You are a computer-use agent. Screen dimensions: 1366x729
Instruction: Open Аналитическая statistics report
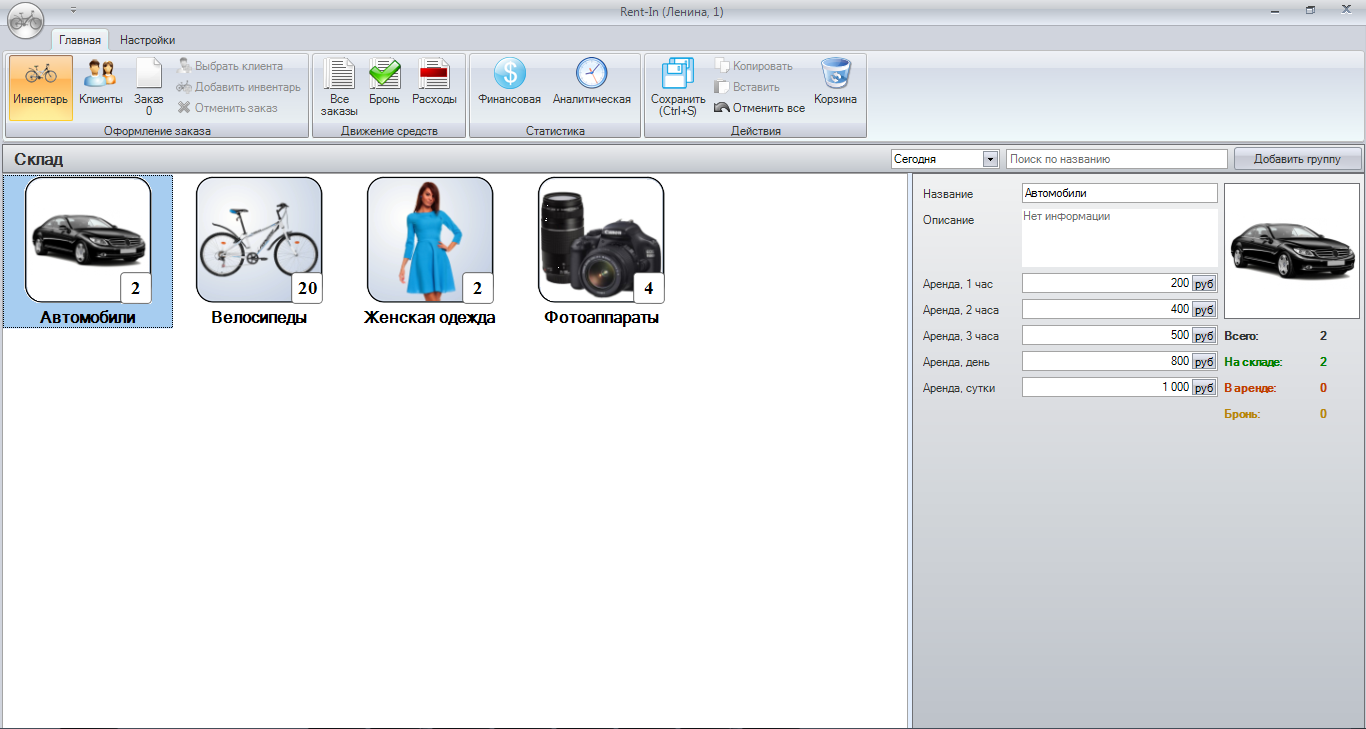click(x=591, y=86)
